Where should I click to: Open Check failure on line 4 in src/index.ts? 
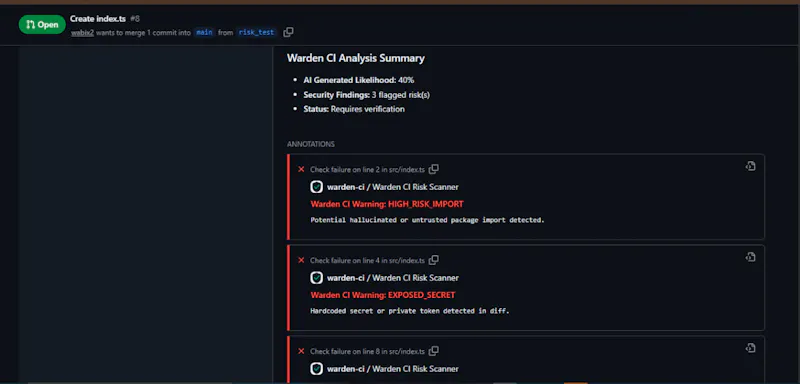[x=367, y=261]
